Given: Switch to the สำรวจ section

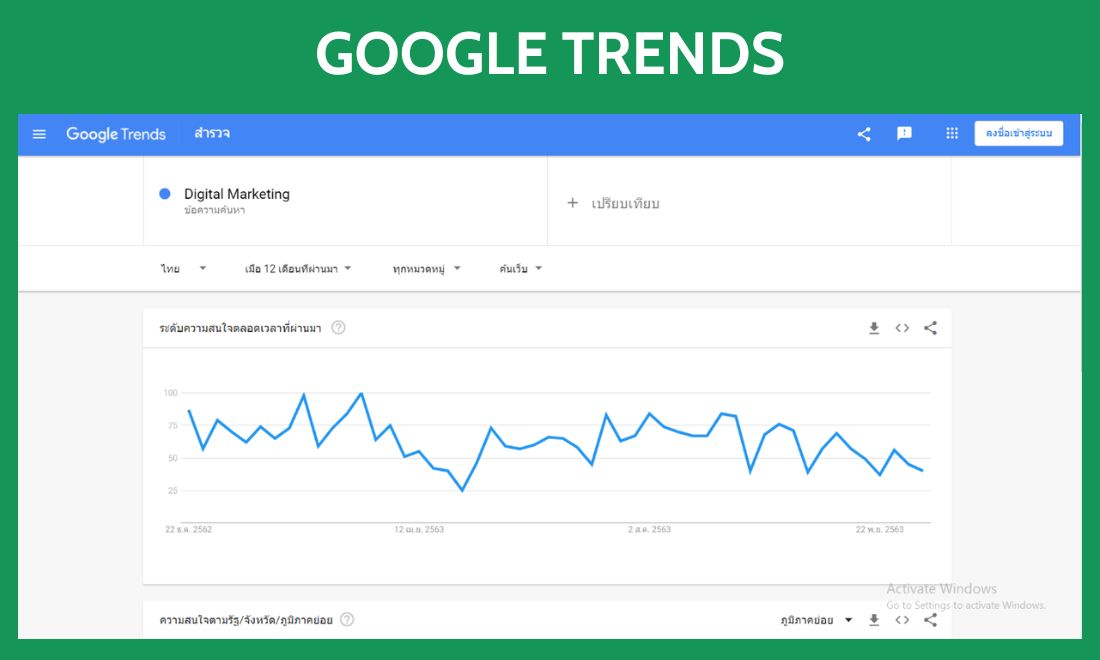Looking at the screenshot, I should (x=210, y=133).
